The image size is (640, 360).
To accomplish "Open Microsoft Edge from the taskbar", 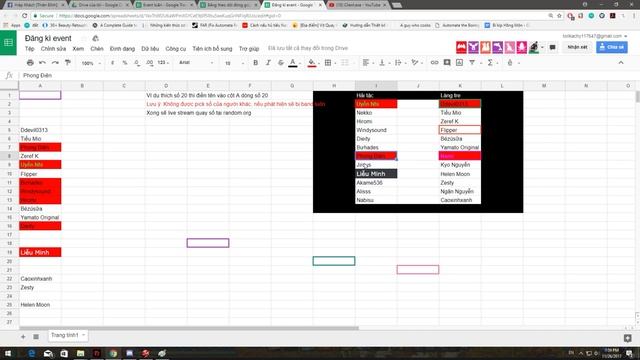I will tap(32, 353).
